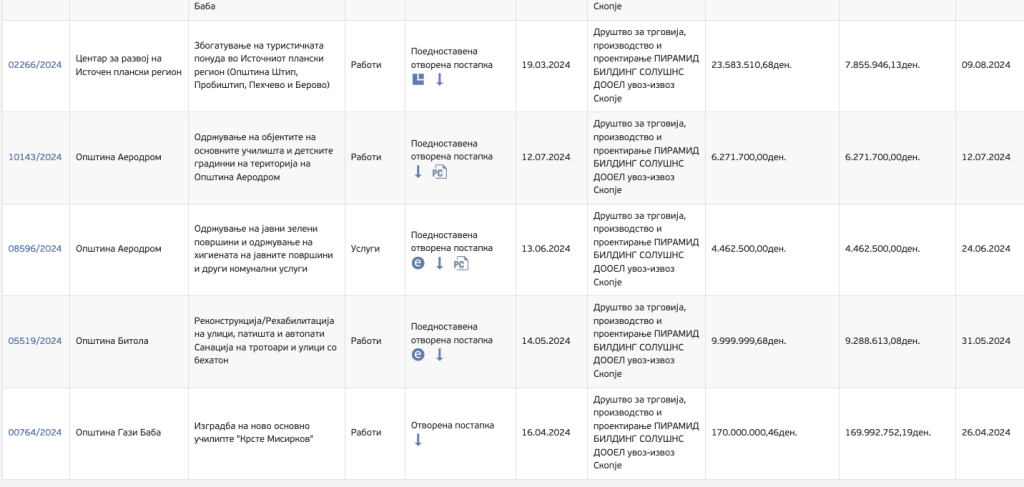
Task: Click the down arrow icon in row 08596/2024
Action: (x=439, y=263)
